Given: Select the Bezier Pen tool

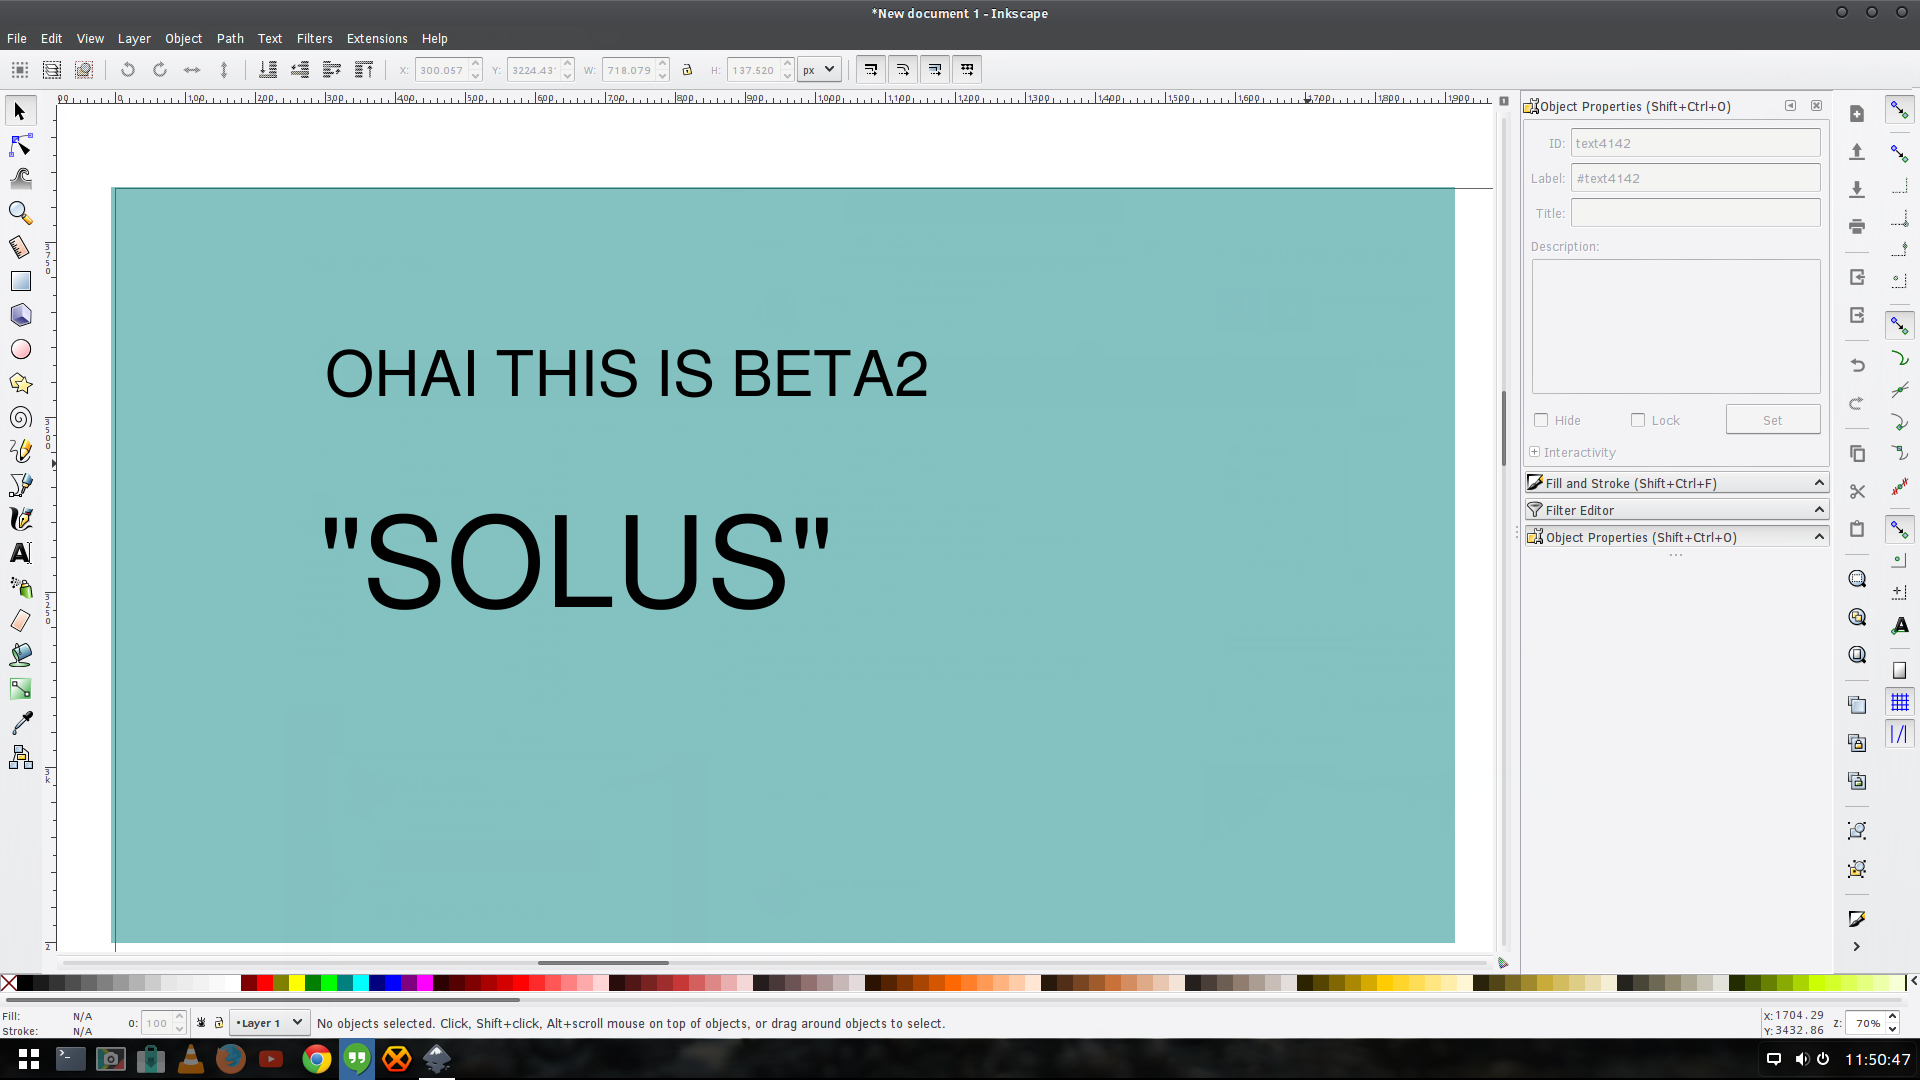Looking at the screenshot, I should (x=20, y=485).
